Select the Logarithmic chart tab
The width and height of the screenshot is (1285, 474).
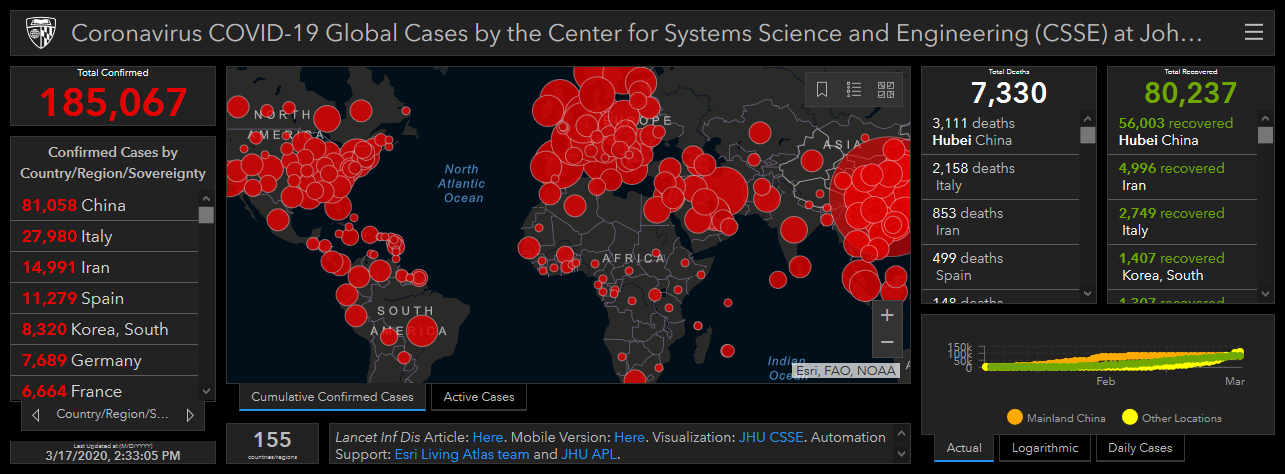coord(1044,448)
